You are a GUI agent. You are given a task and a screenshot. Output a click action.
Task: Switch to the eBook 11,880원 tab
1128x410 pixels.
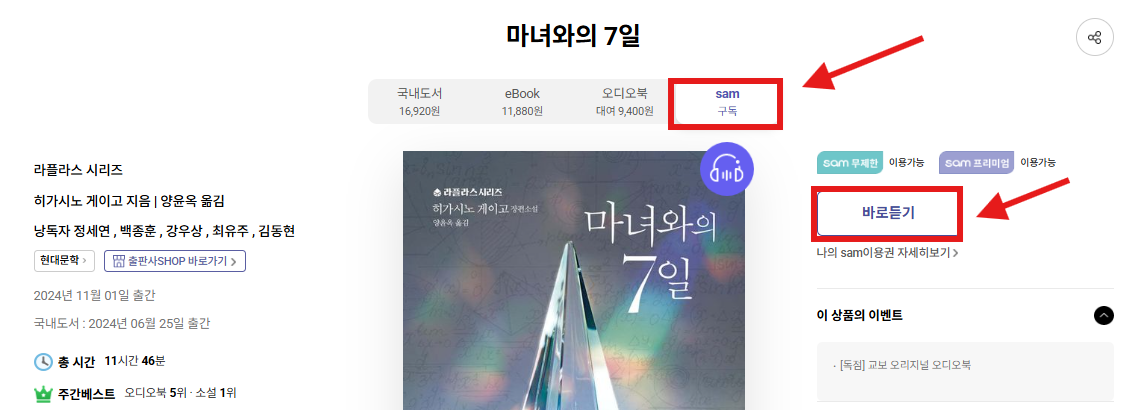pos(522,101)
